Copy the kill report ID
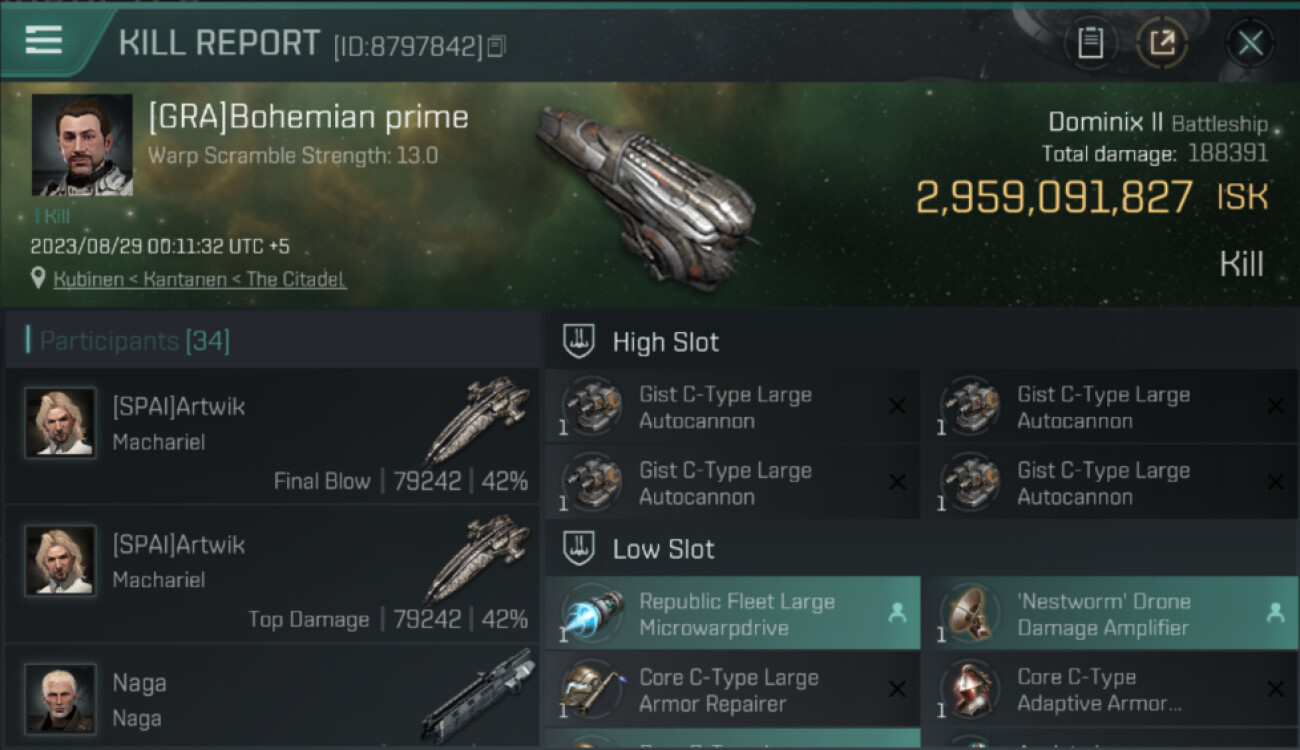Viewport: 1300px width, 750px height. pyautogui.click(x=497, y=46)
